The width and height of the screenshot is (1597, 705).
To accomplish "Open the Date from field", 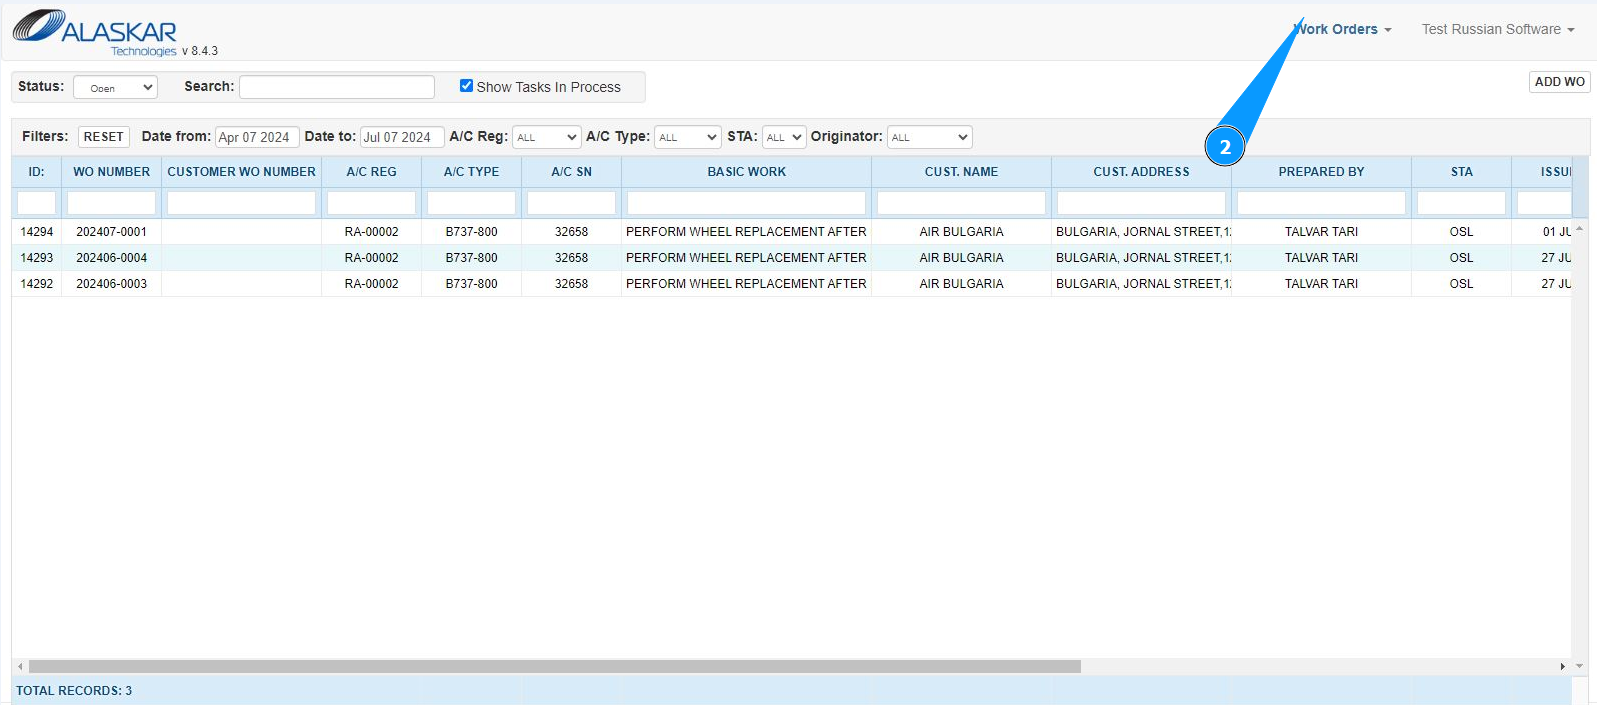I will click(x=257, y=137).
